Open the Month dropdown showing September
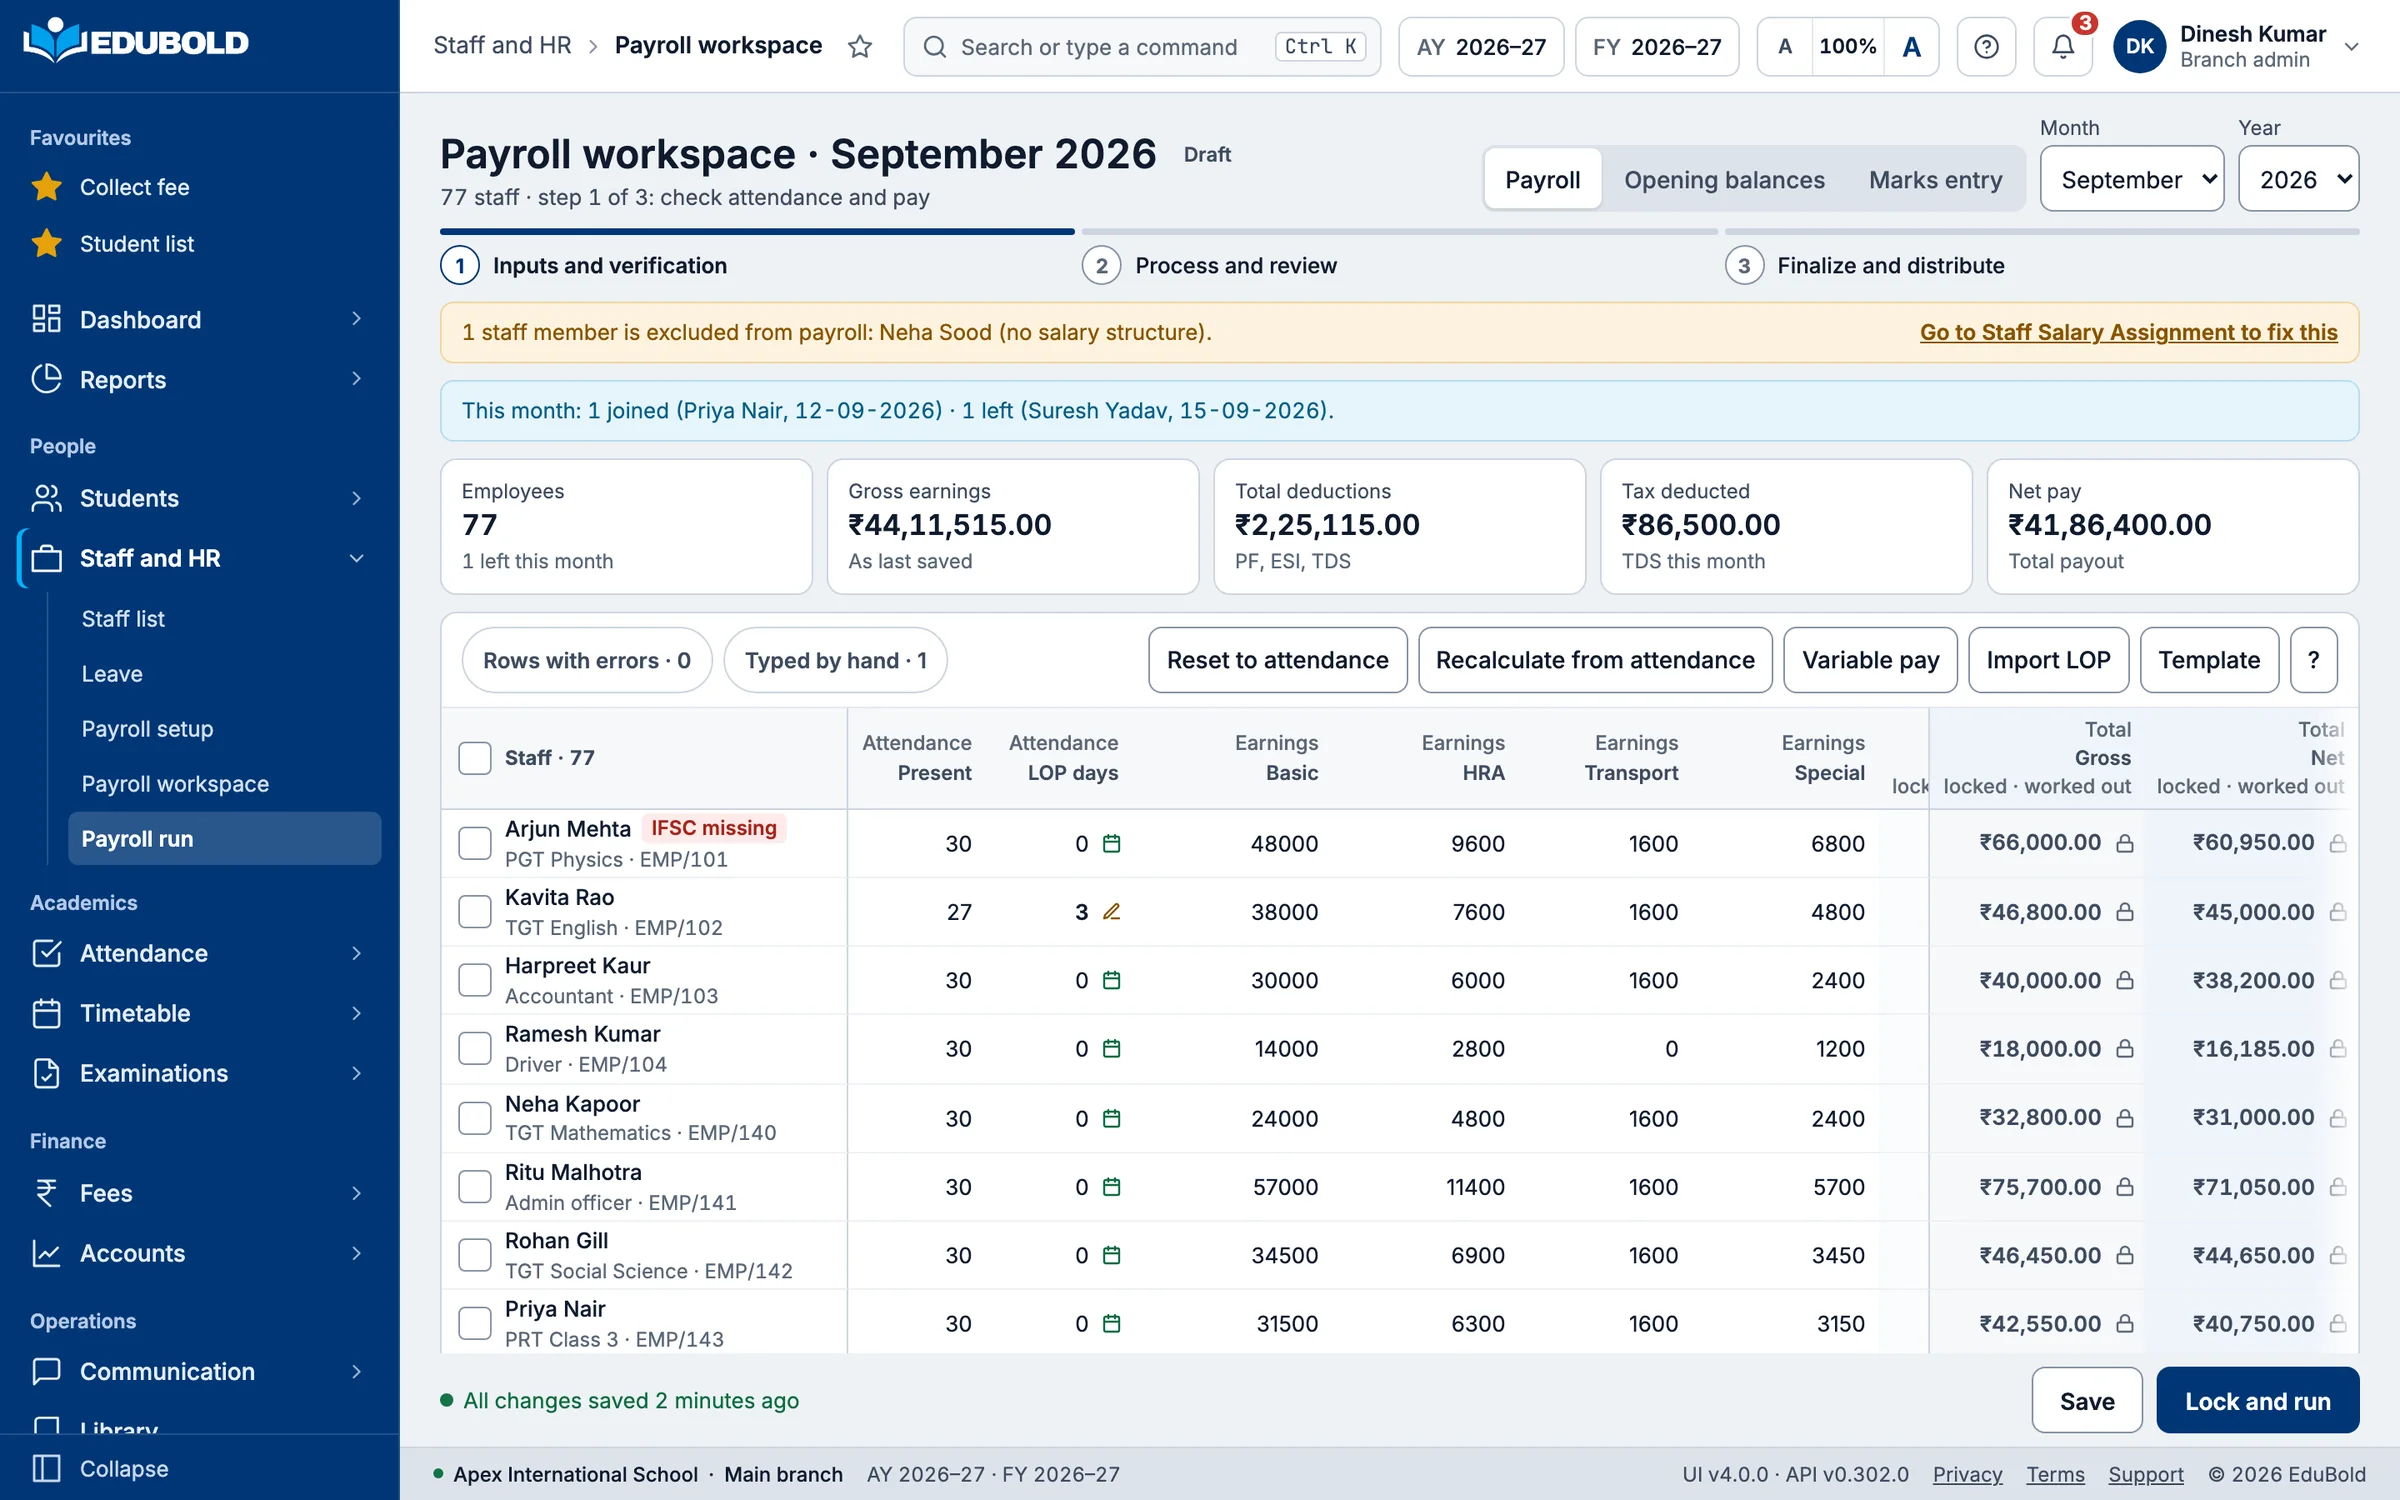This screenshot has height=1500, width=2400. (x=2132, y=179)
